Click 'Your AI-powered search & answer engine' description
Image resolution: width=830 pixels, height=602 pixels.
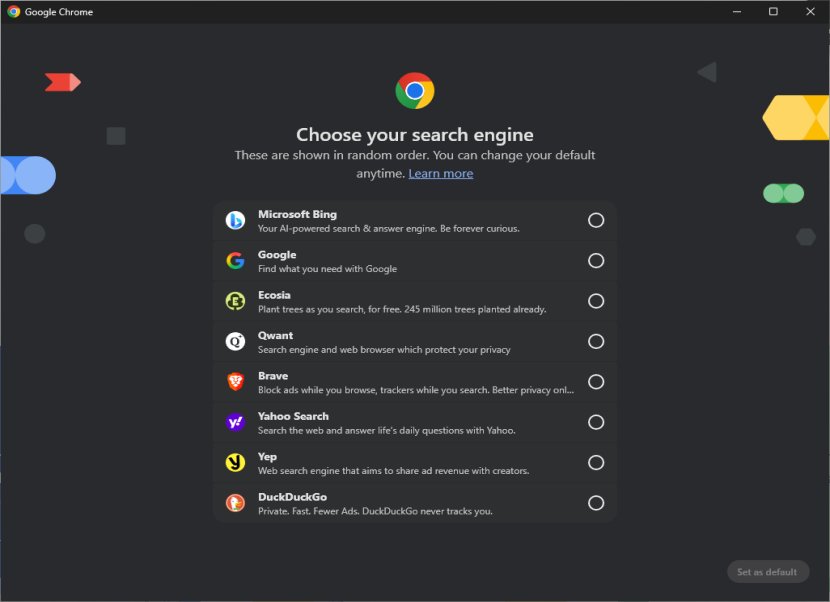click(x=389, y=229)
